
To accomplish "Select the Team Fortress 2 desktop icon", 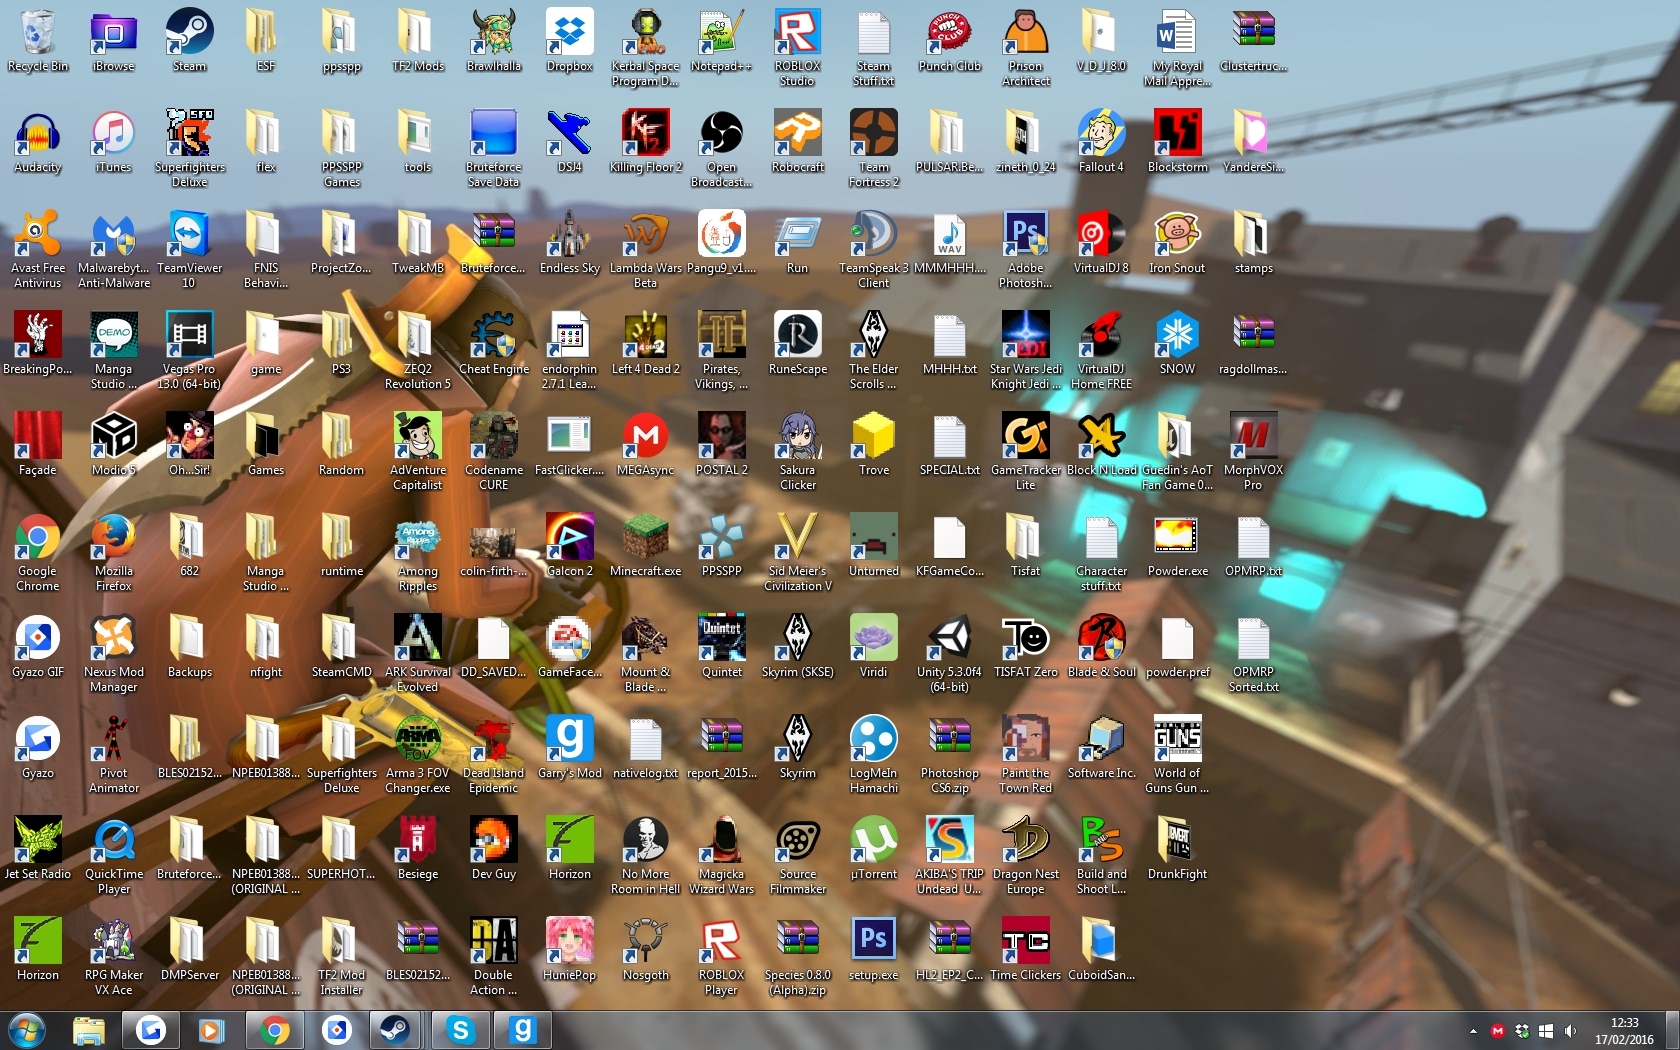I will [x=874, y=149].
